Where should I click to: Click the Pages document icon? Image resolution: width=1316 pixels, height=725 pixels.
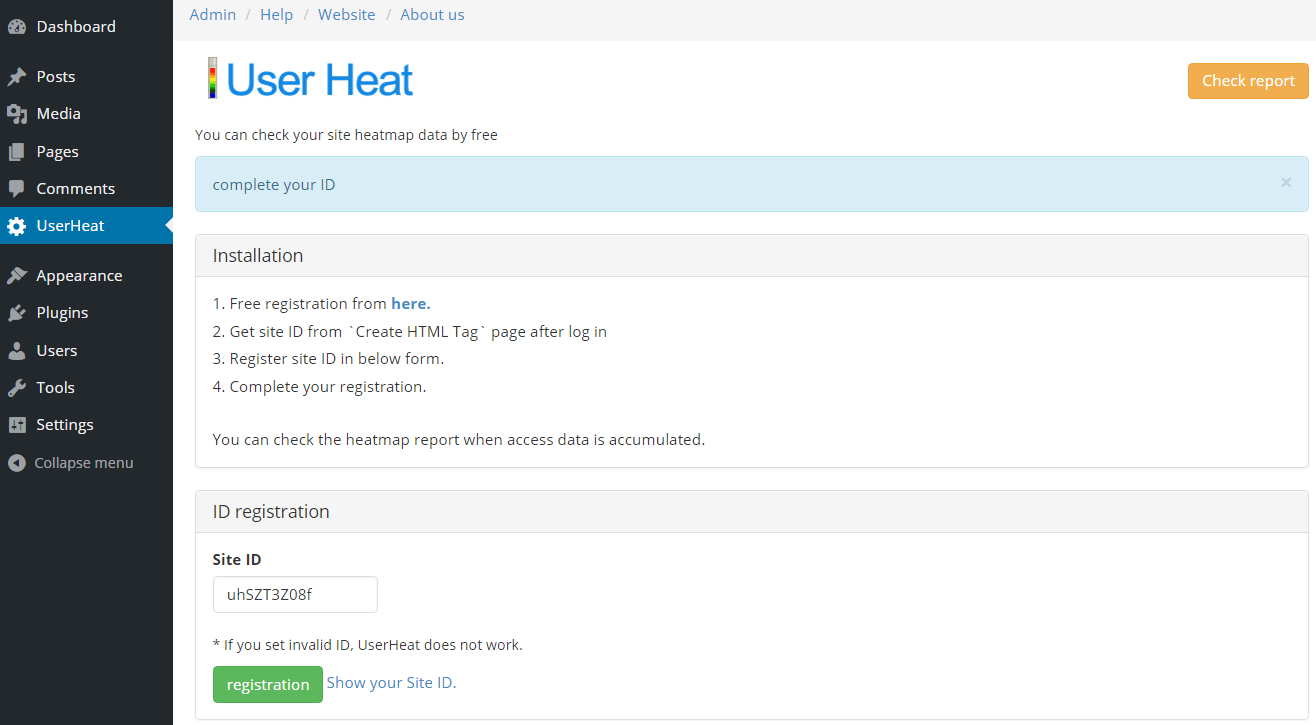[x=16, y=152]
